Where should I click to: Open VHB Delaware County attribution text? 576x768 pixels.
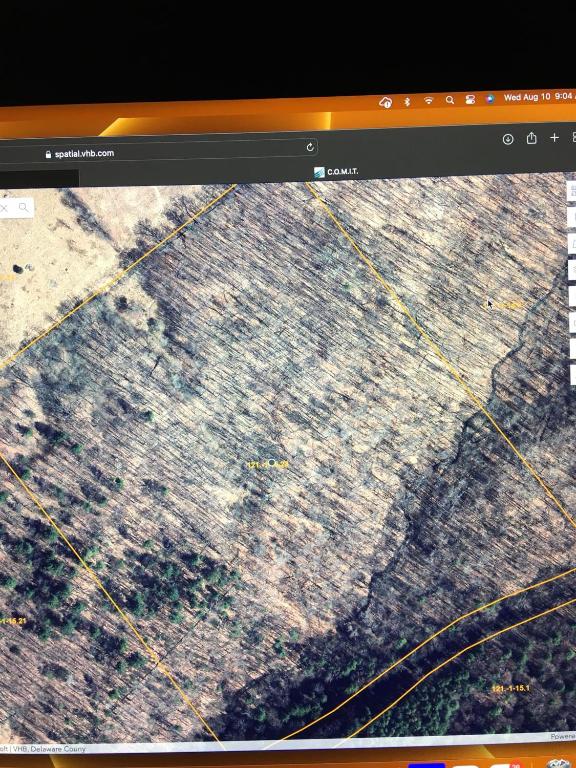pyautogui.click(x=43, y=748)
